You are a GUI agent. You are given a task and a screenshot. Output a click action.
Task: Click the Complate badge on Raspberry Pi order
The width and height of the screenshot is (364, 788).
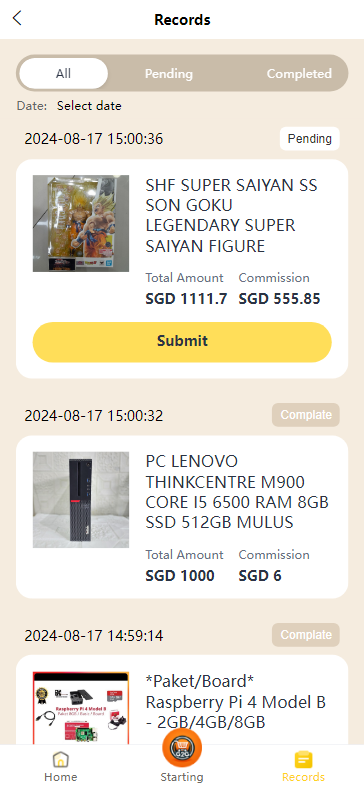click(306, 635)
